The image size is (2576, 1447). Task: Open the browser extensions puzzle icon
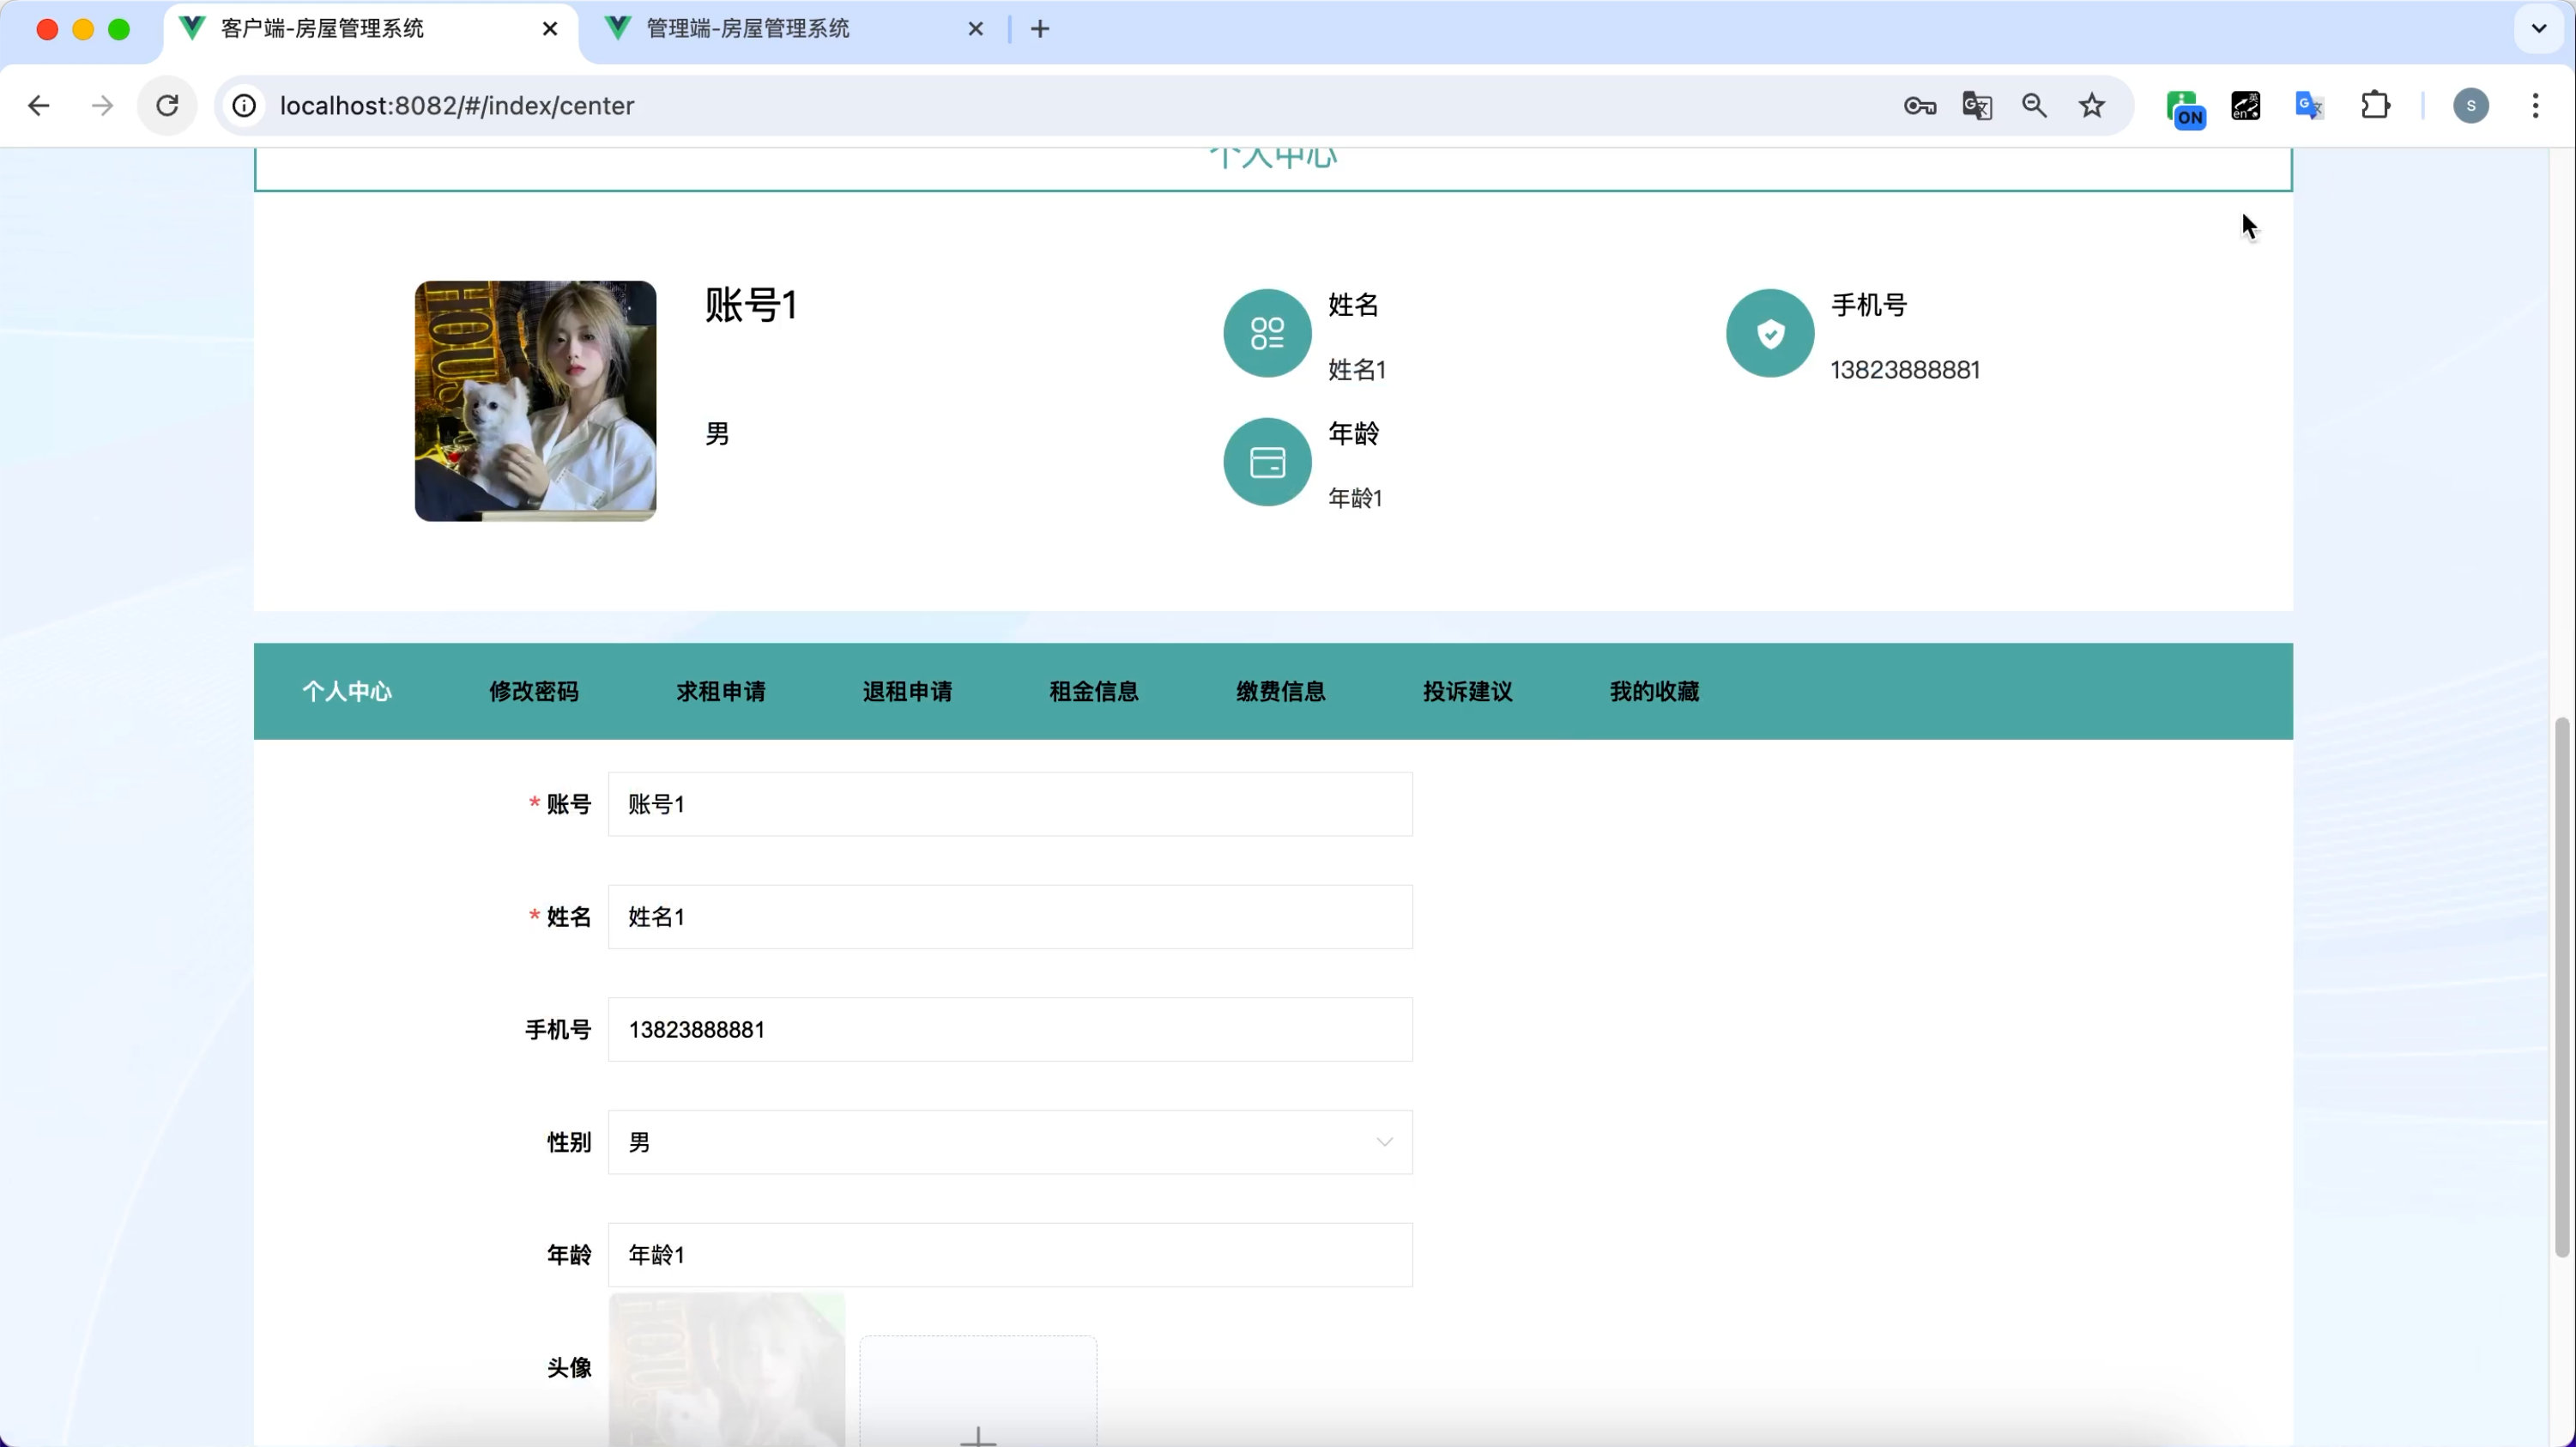tap(2375, 106)
